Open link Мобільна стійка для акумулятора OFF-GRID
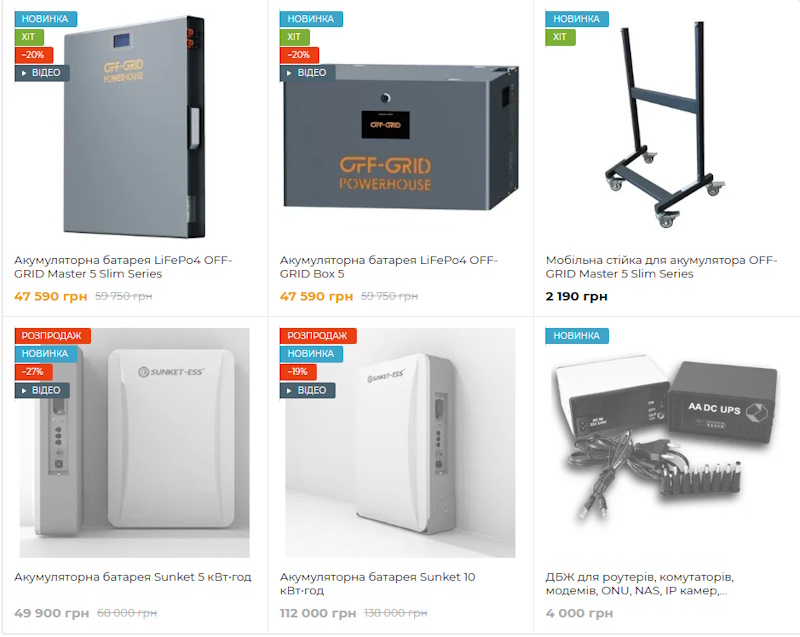Screen dimensions: 800x637 coord(661,267)
